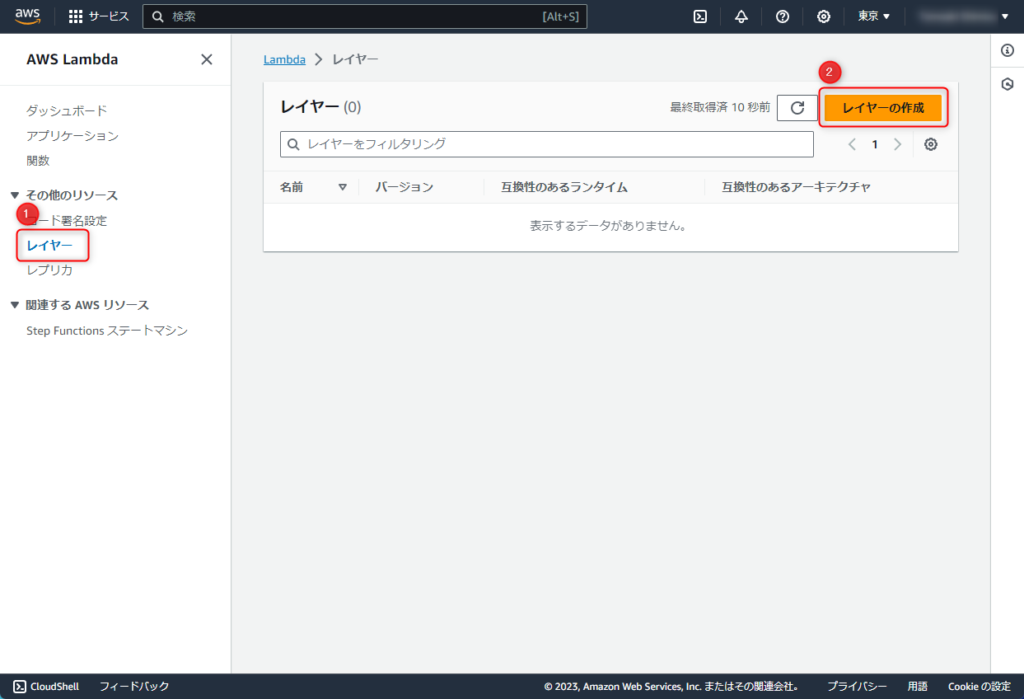Click page number 1 in pagination
The height and width of the screenshot is (699, 1024).
pos(874,144)
